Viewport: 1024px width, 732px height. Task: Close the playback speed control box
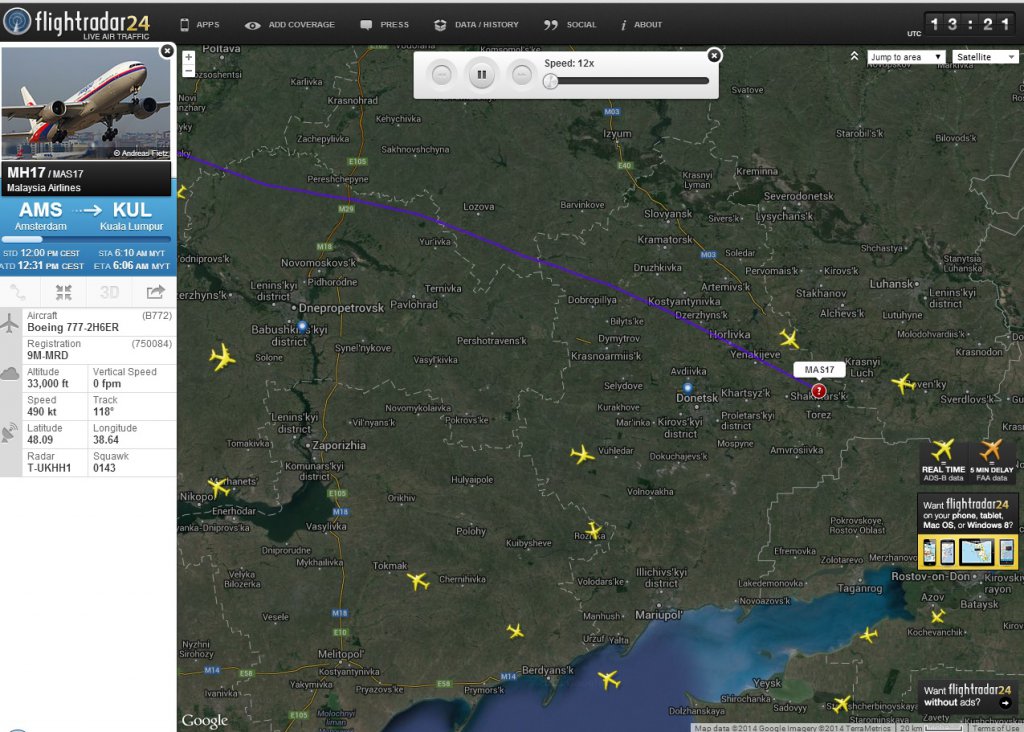click(714, 56)
